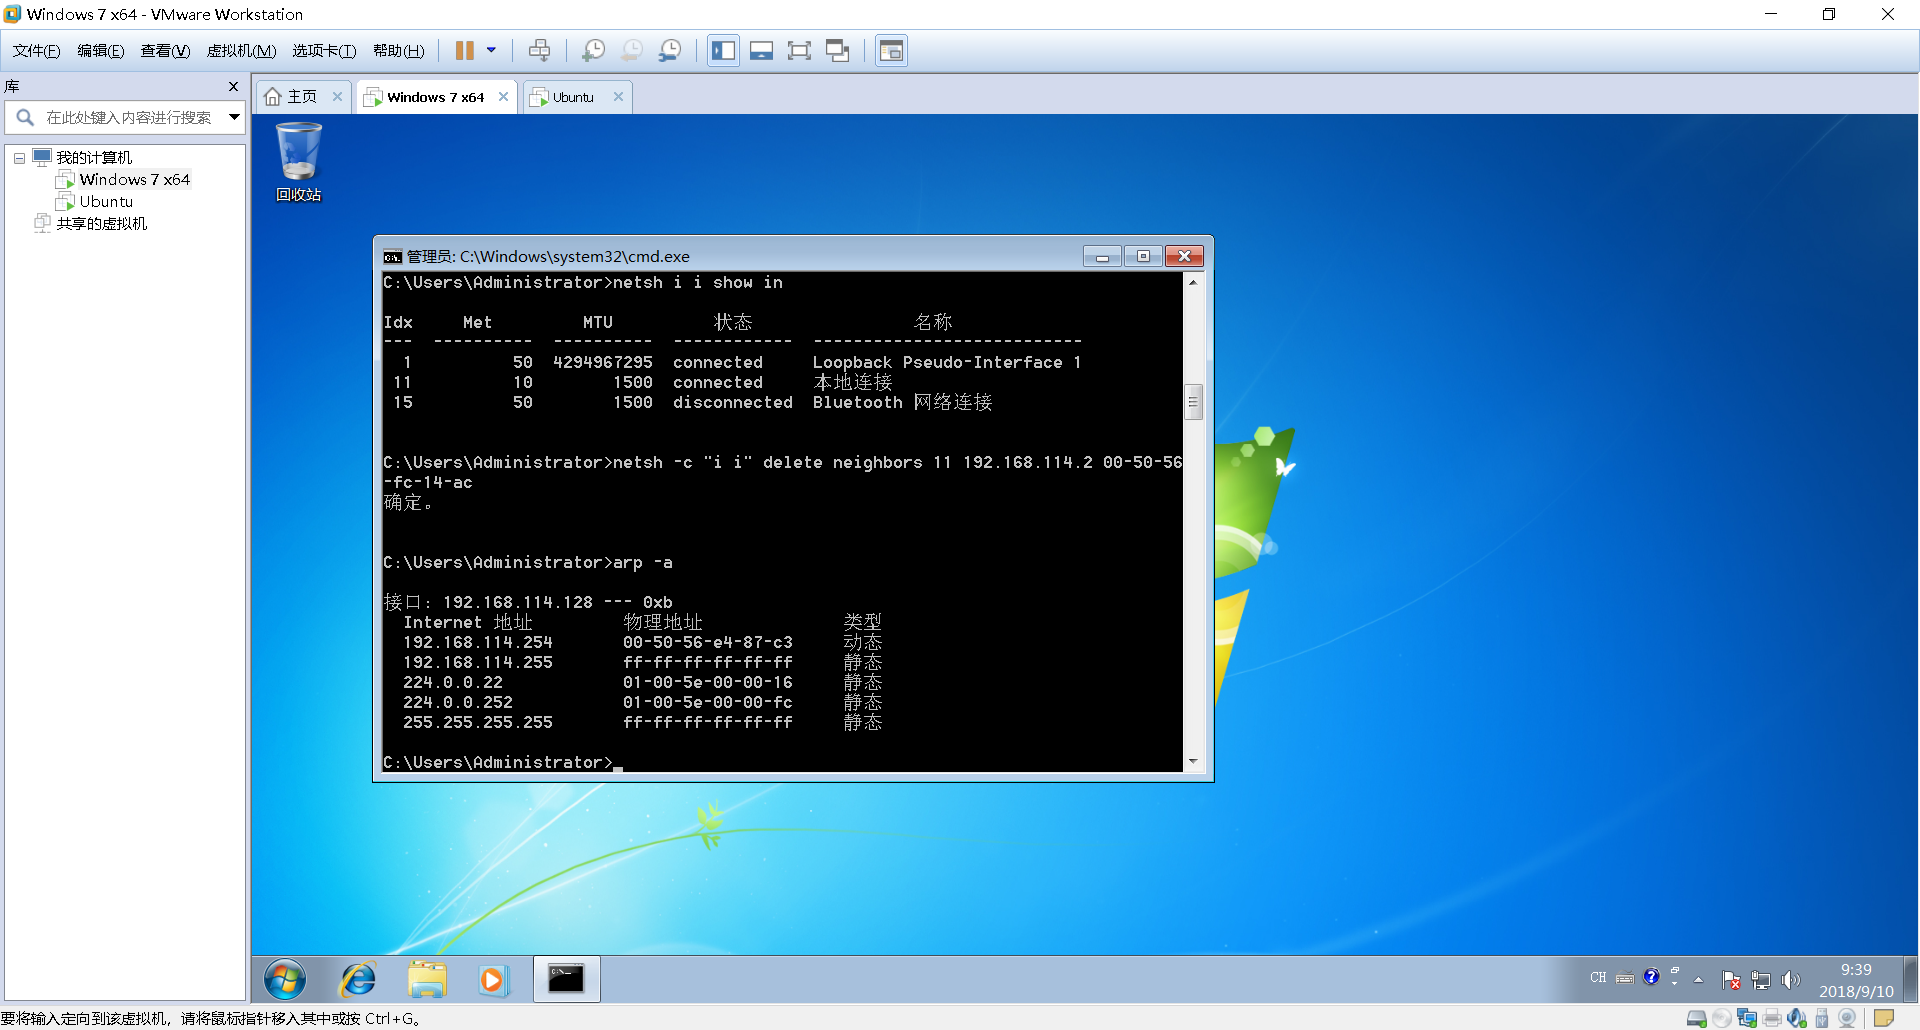Open the snapshot manager icon
This screenshot has width=1920, height=1030.
click(x=670, y=50)
